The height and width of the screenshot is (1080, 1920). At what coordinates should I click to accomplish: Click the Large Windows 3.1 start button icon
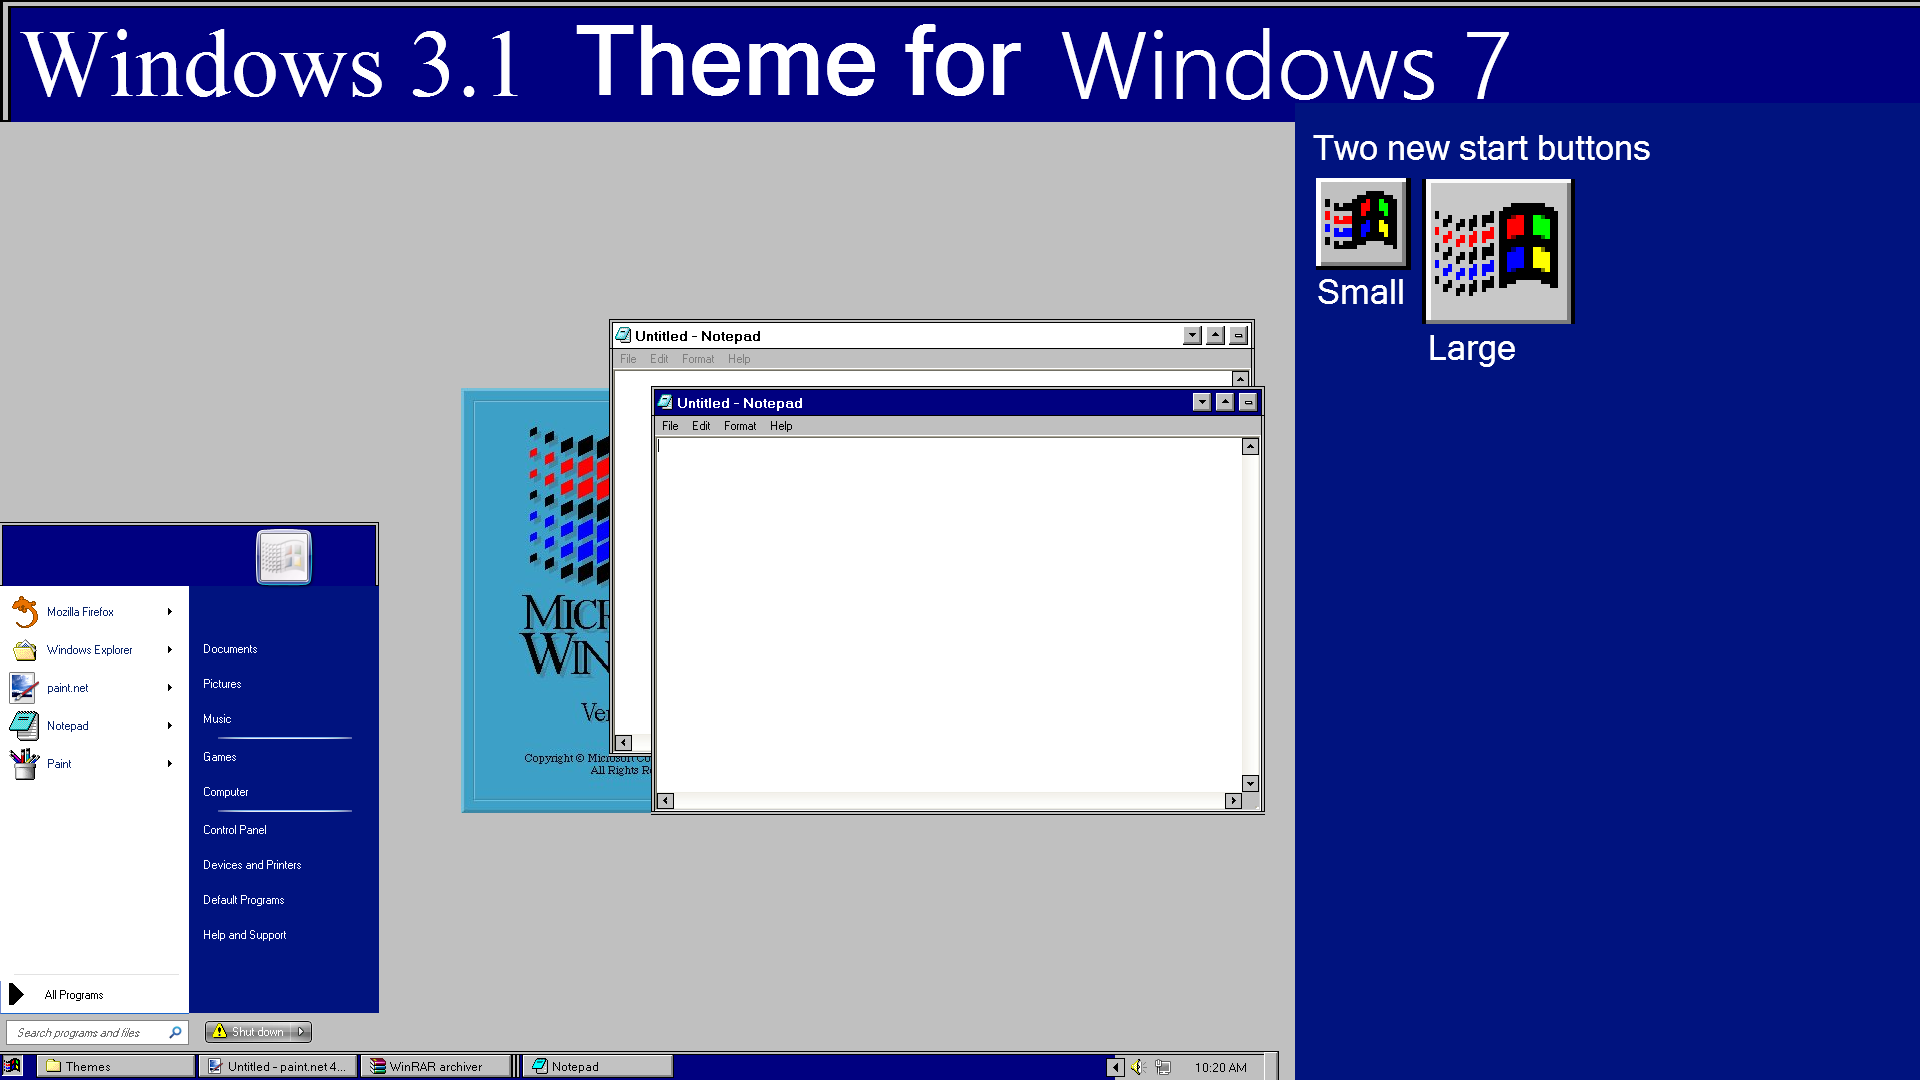1497,251
